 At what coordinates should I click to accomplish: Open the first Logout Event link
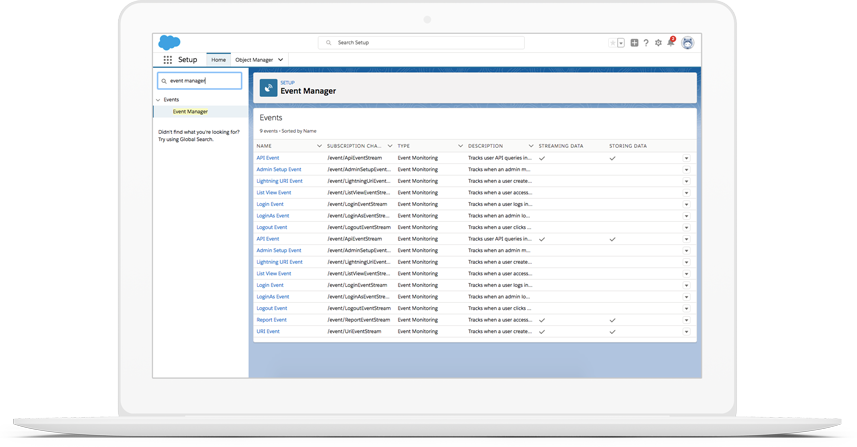tap(272, 227)
